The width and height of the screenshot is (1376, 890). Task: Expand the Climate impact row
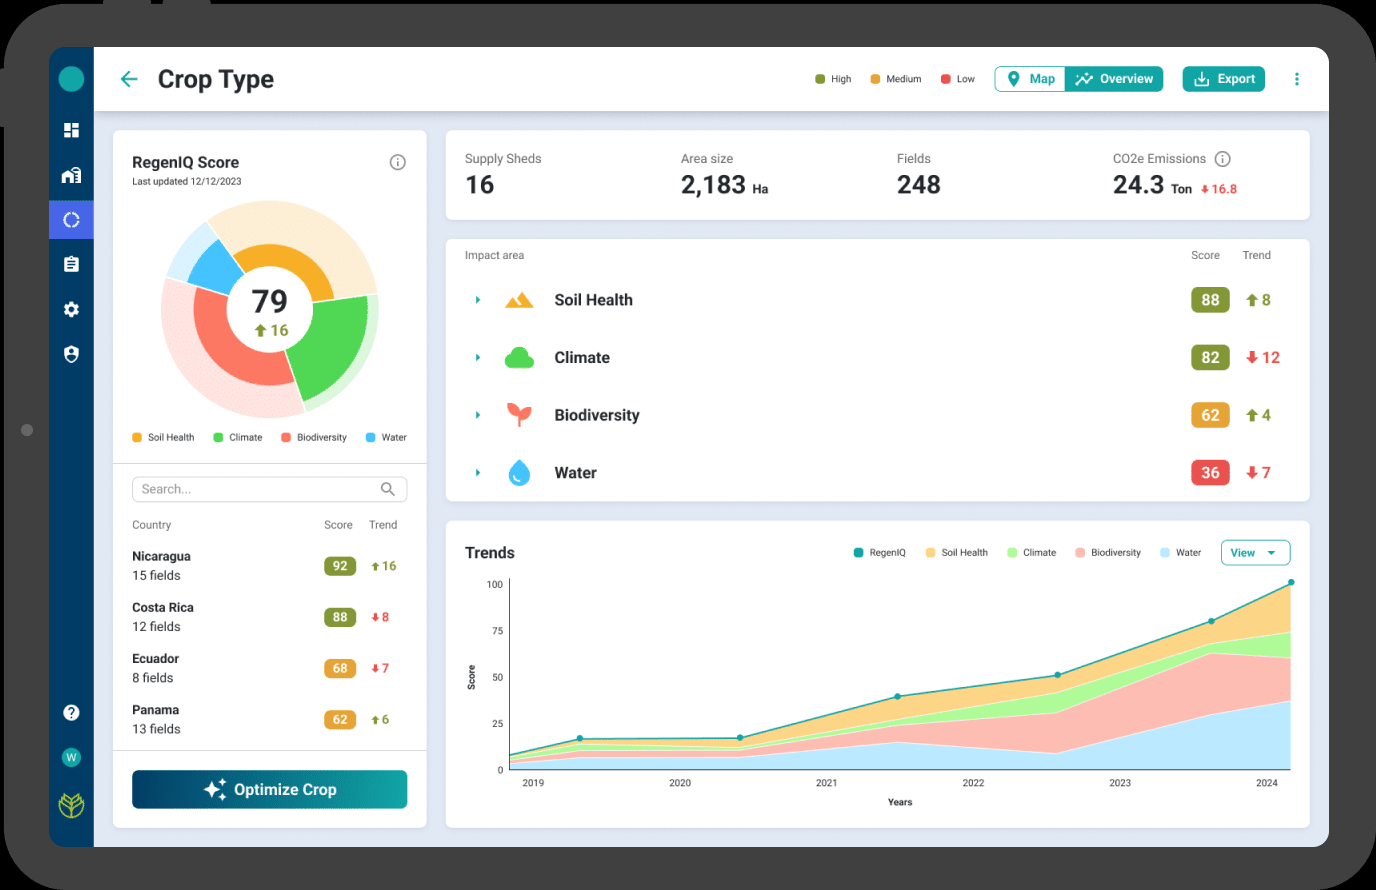pos(478,357)
